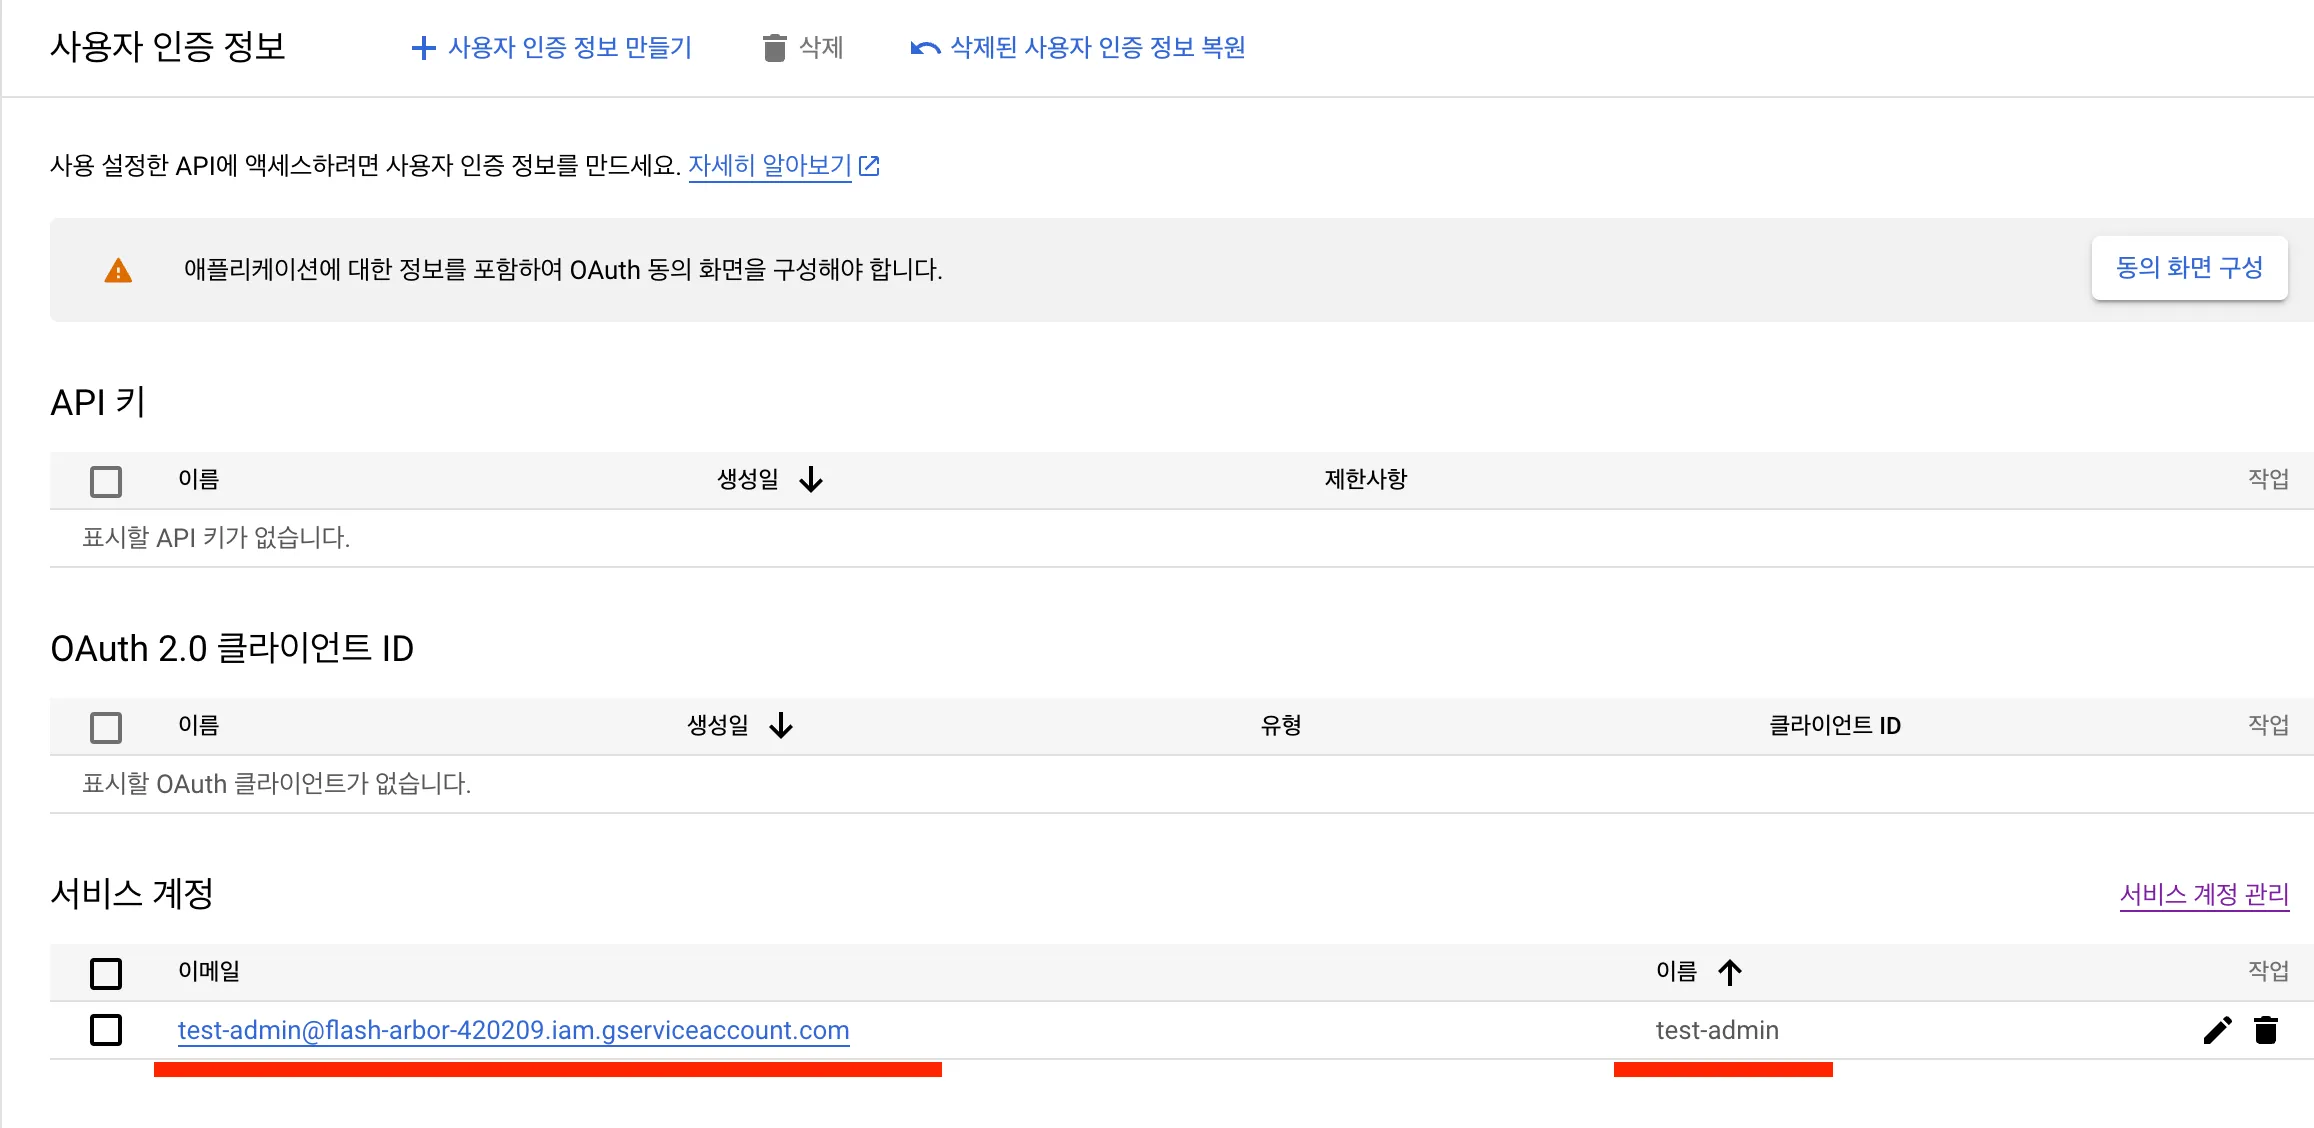This screenshot has width=2314, height=1128.
Task: Check the checkbox for the test-admin row
Action: pyautogui.click(x=106, y=1030)
